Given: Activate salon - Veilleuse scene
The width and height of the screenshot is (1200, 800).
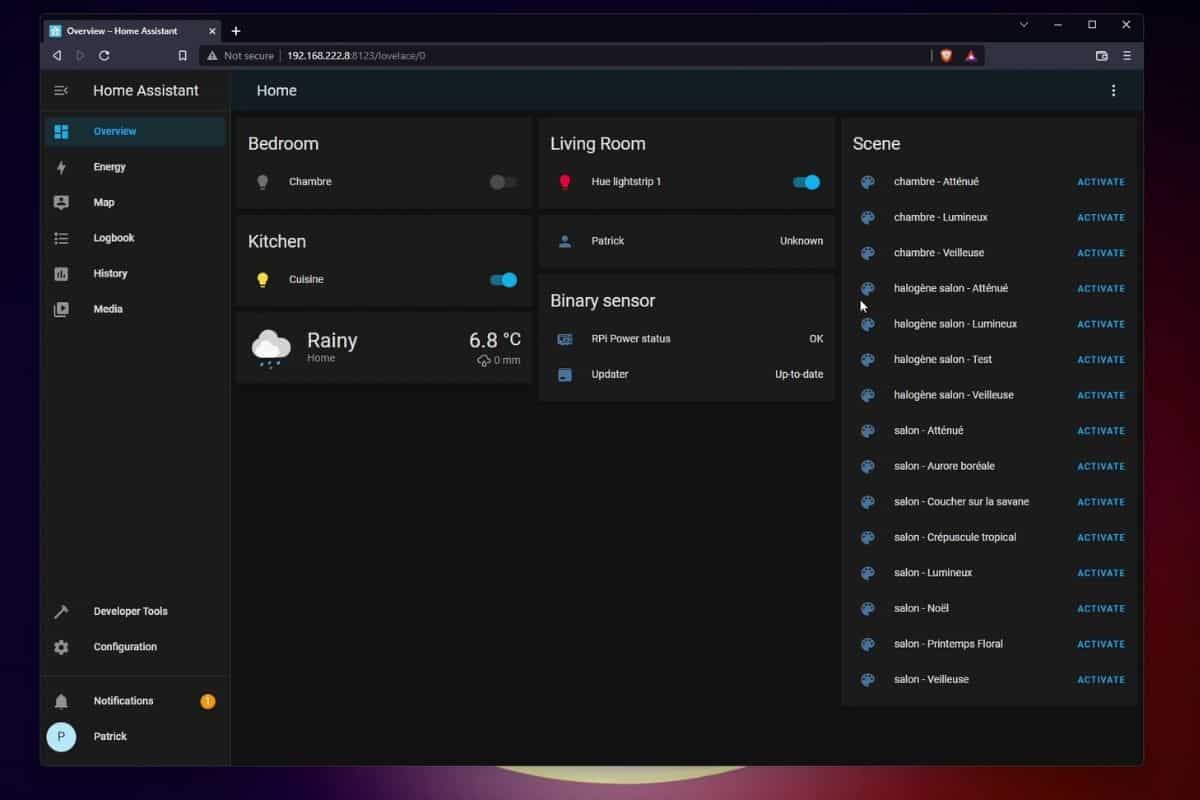Looking at the screenshot, I should pyautogui.click(x=1101, y=679).
